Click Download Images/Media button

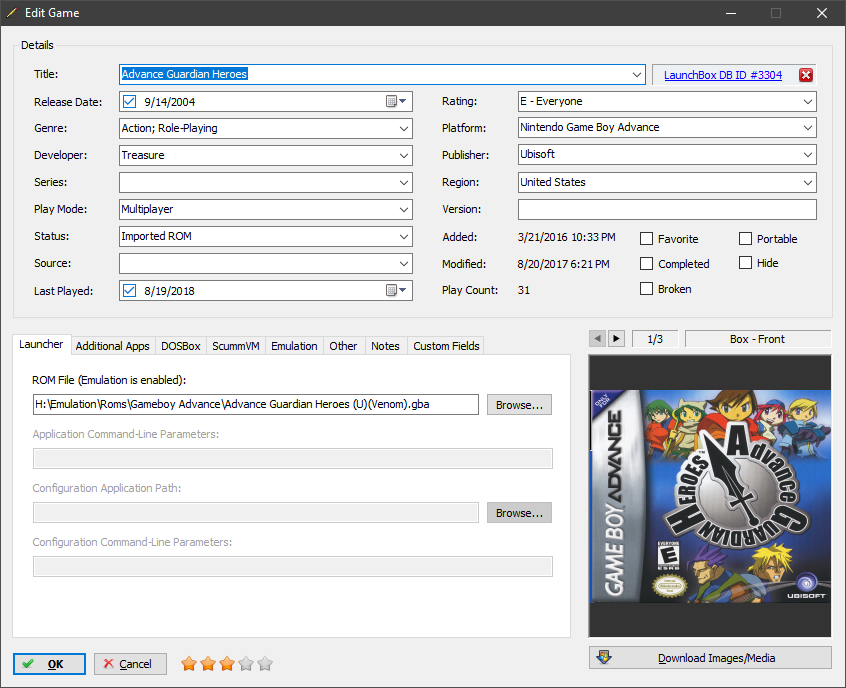click(x=710, y=658)
